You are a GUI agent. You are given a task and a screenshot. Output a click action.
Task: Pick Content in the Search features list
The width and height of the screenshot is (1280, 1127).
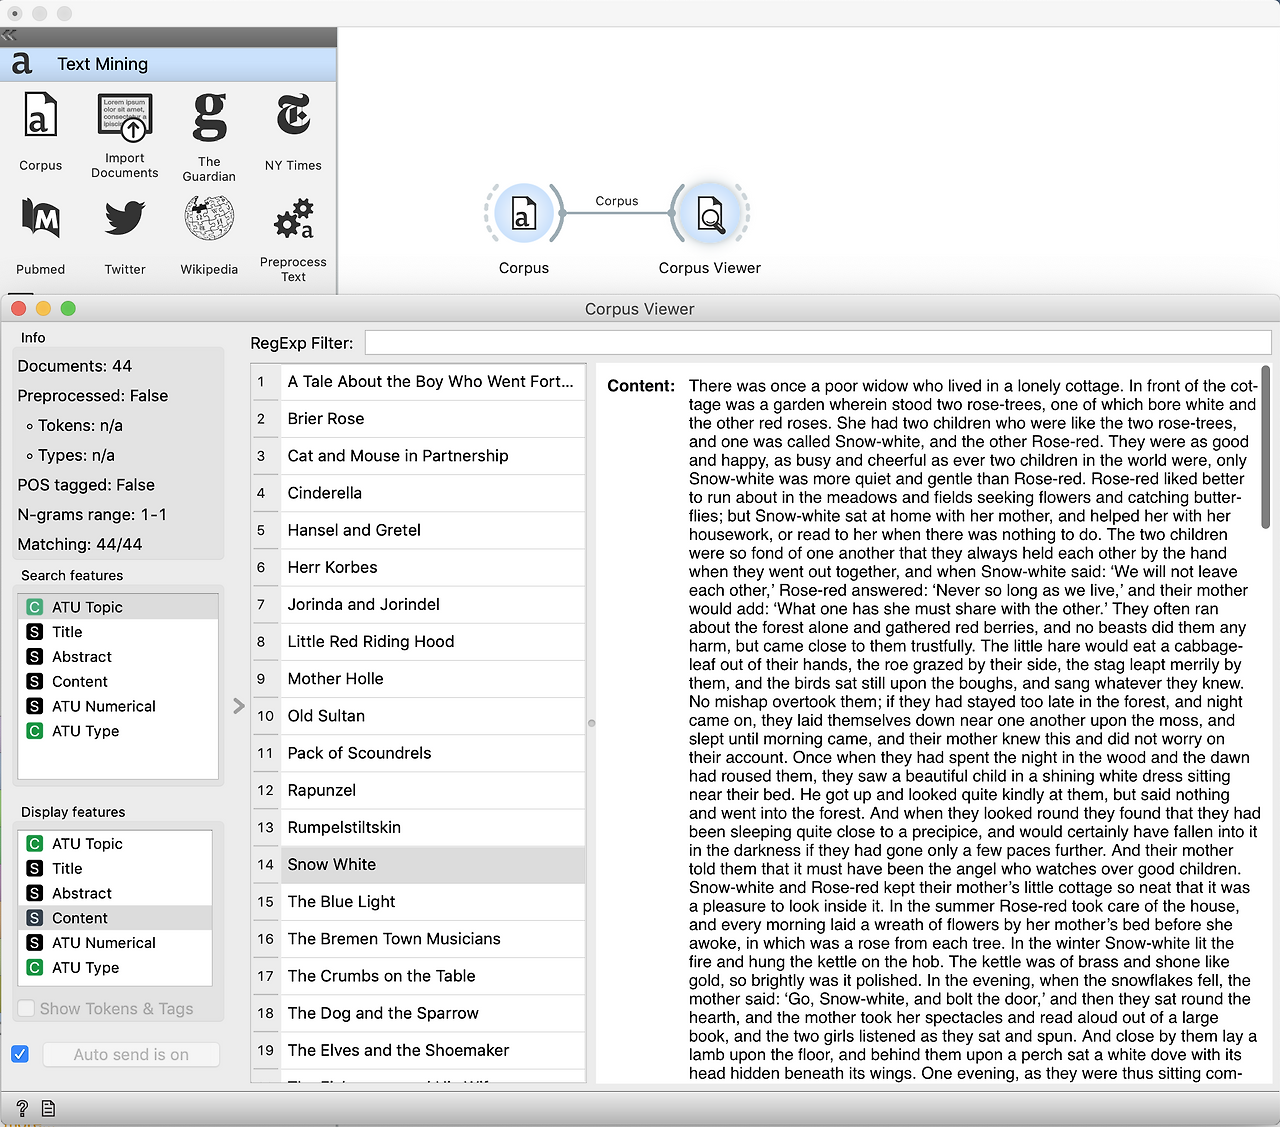coord(118,682)
